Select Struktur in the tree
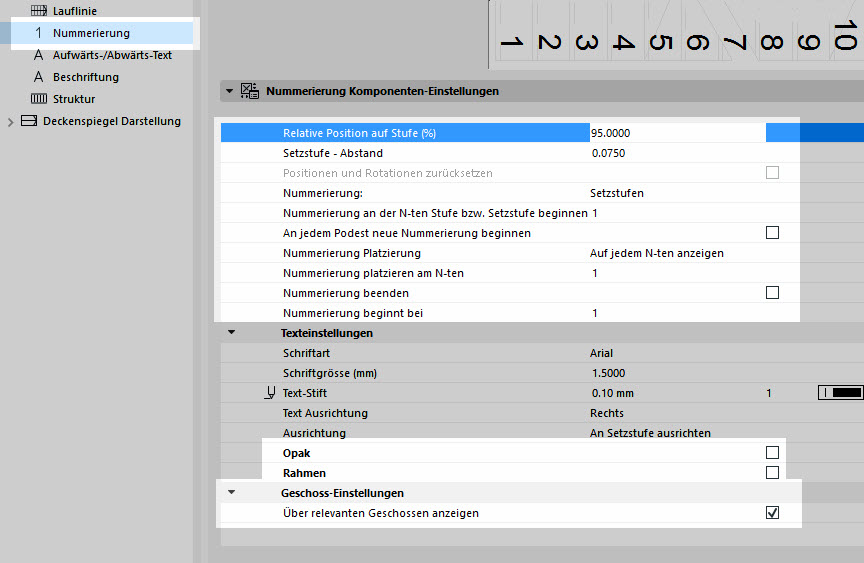This screenshot has height=563, width=864. (74, 99)
